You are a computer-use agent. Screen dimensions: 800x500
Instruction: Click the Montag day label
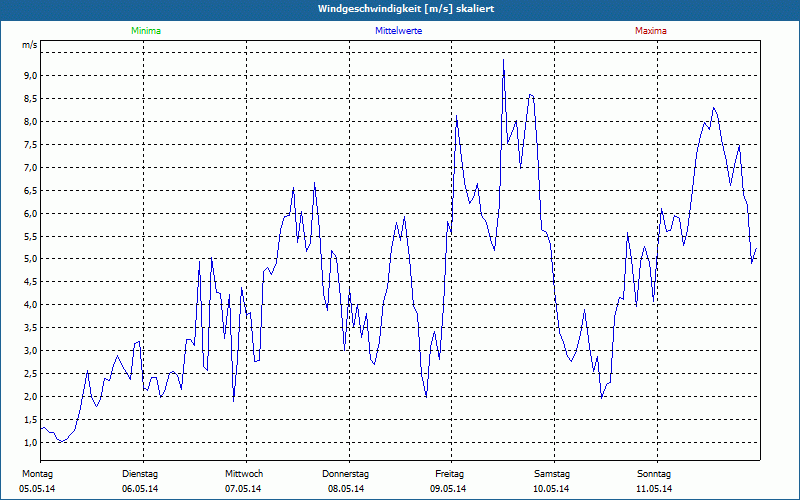pos(37,474)
